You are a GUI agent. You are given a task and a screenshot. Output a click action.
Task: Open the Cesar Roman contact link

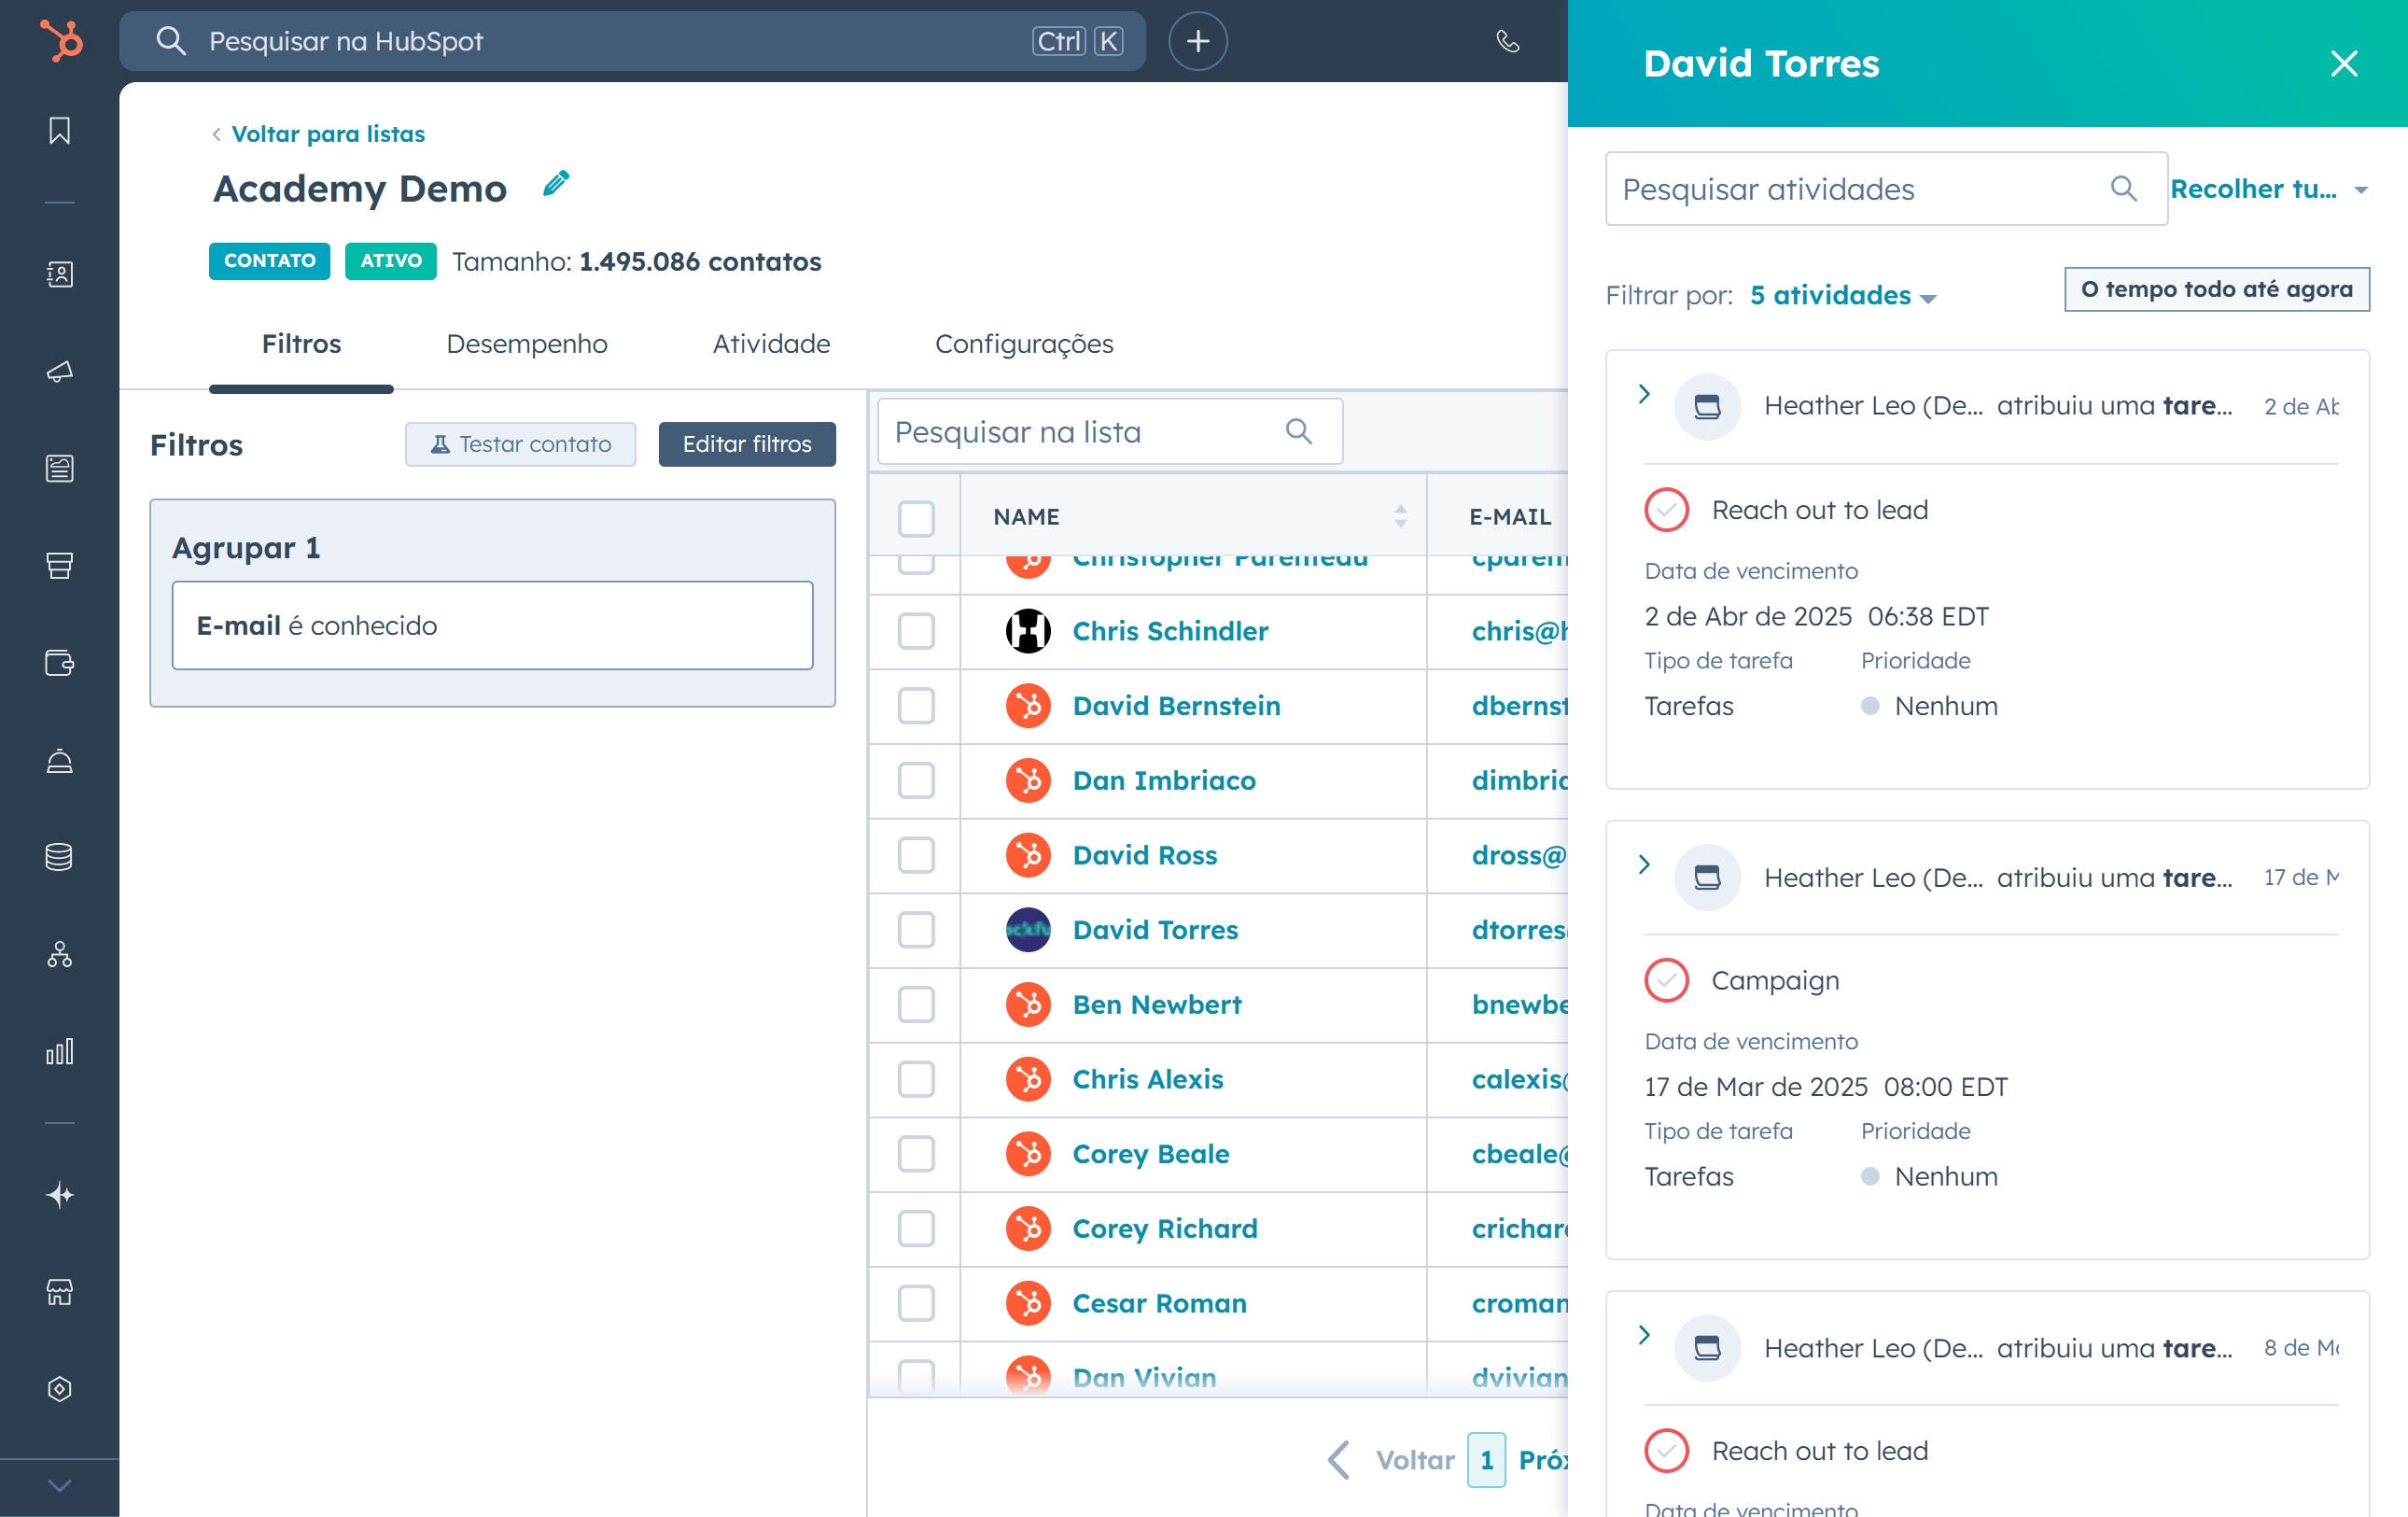tap(1159, 1303)
